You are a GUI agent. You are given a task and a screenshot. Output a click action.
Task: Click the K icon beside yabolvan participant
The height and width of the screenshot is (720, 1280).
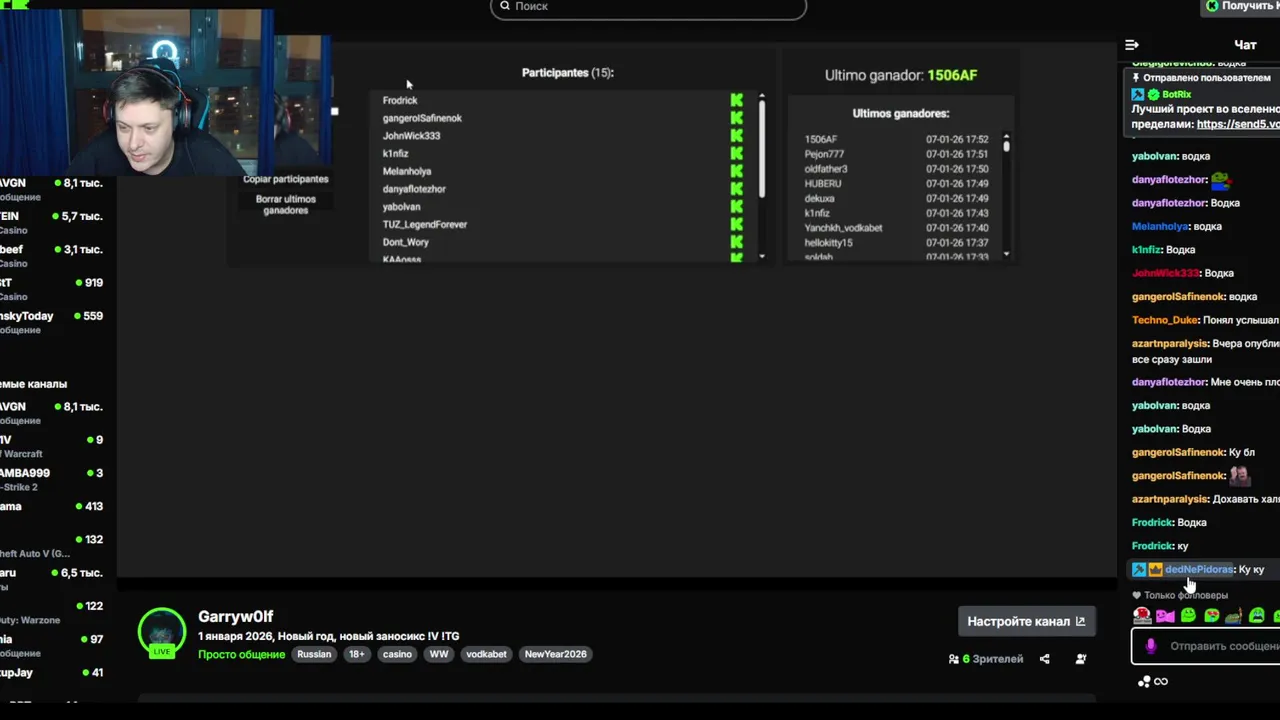pos(737,207)
